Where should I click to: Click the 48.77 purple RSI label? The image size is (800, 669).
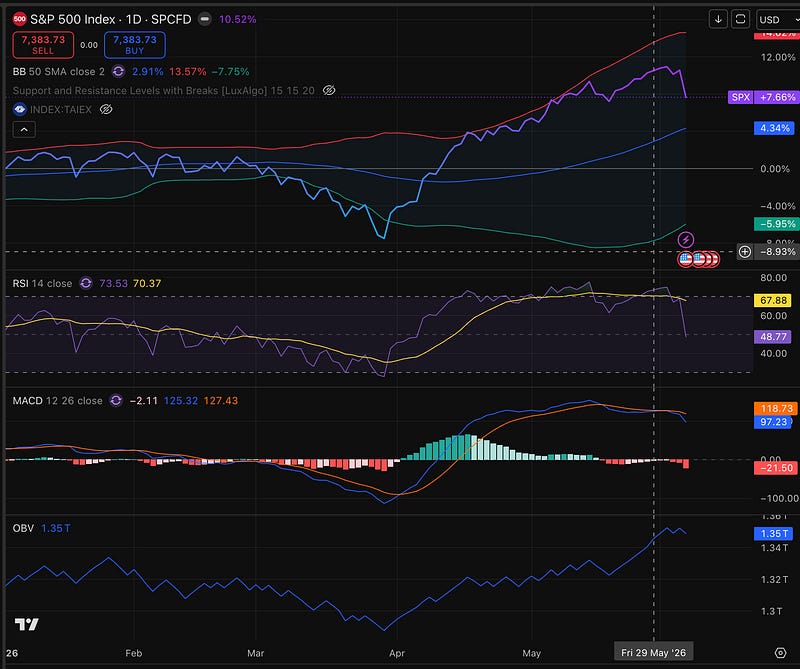coord(772,336)
